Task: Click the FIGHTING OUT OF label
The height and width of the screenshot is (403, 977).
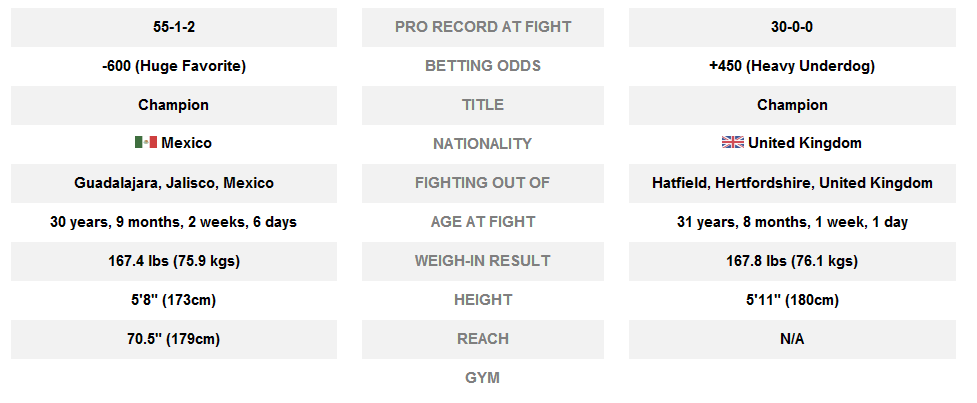Action: [x=483, y=183]
